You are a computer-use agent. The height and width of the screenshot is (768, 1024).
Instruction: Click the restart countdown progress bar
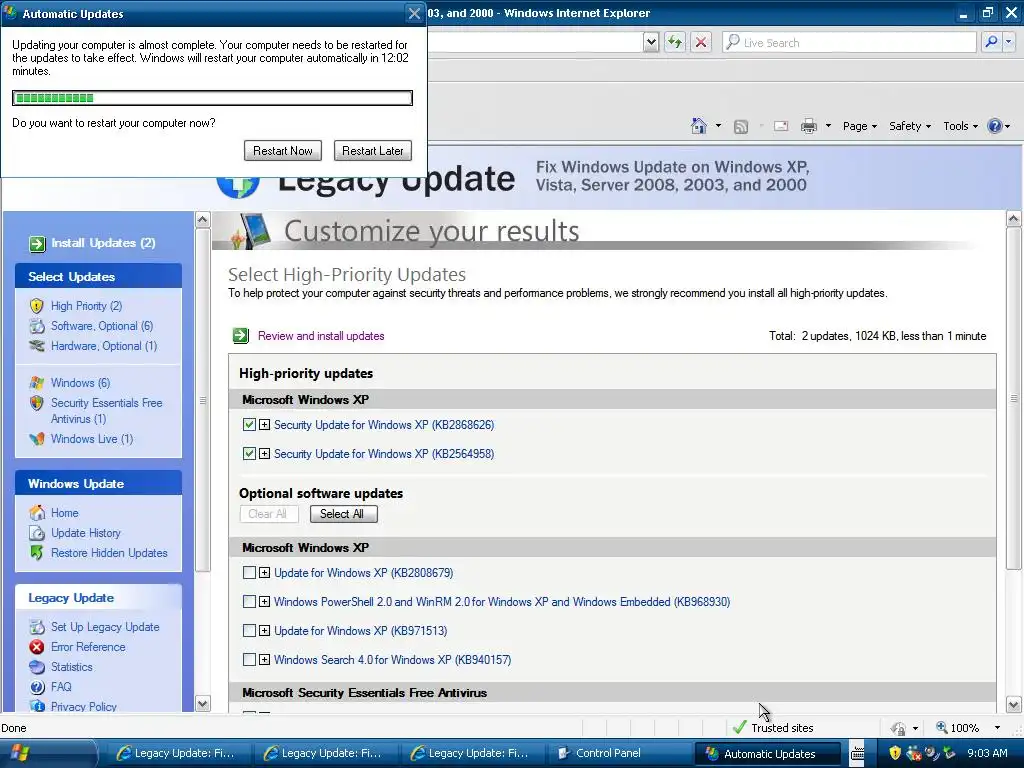point(212,98)
